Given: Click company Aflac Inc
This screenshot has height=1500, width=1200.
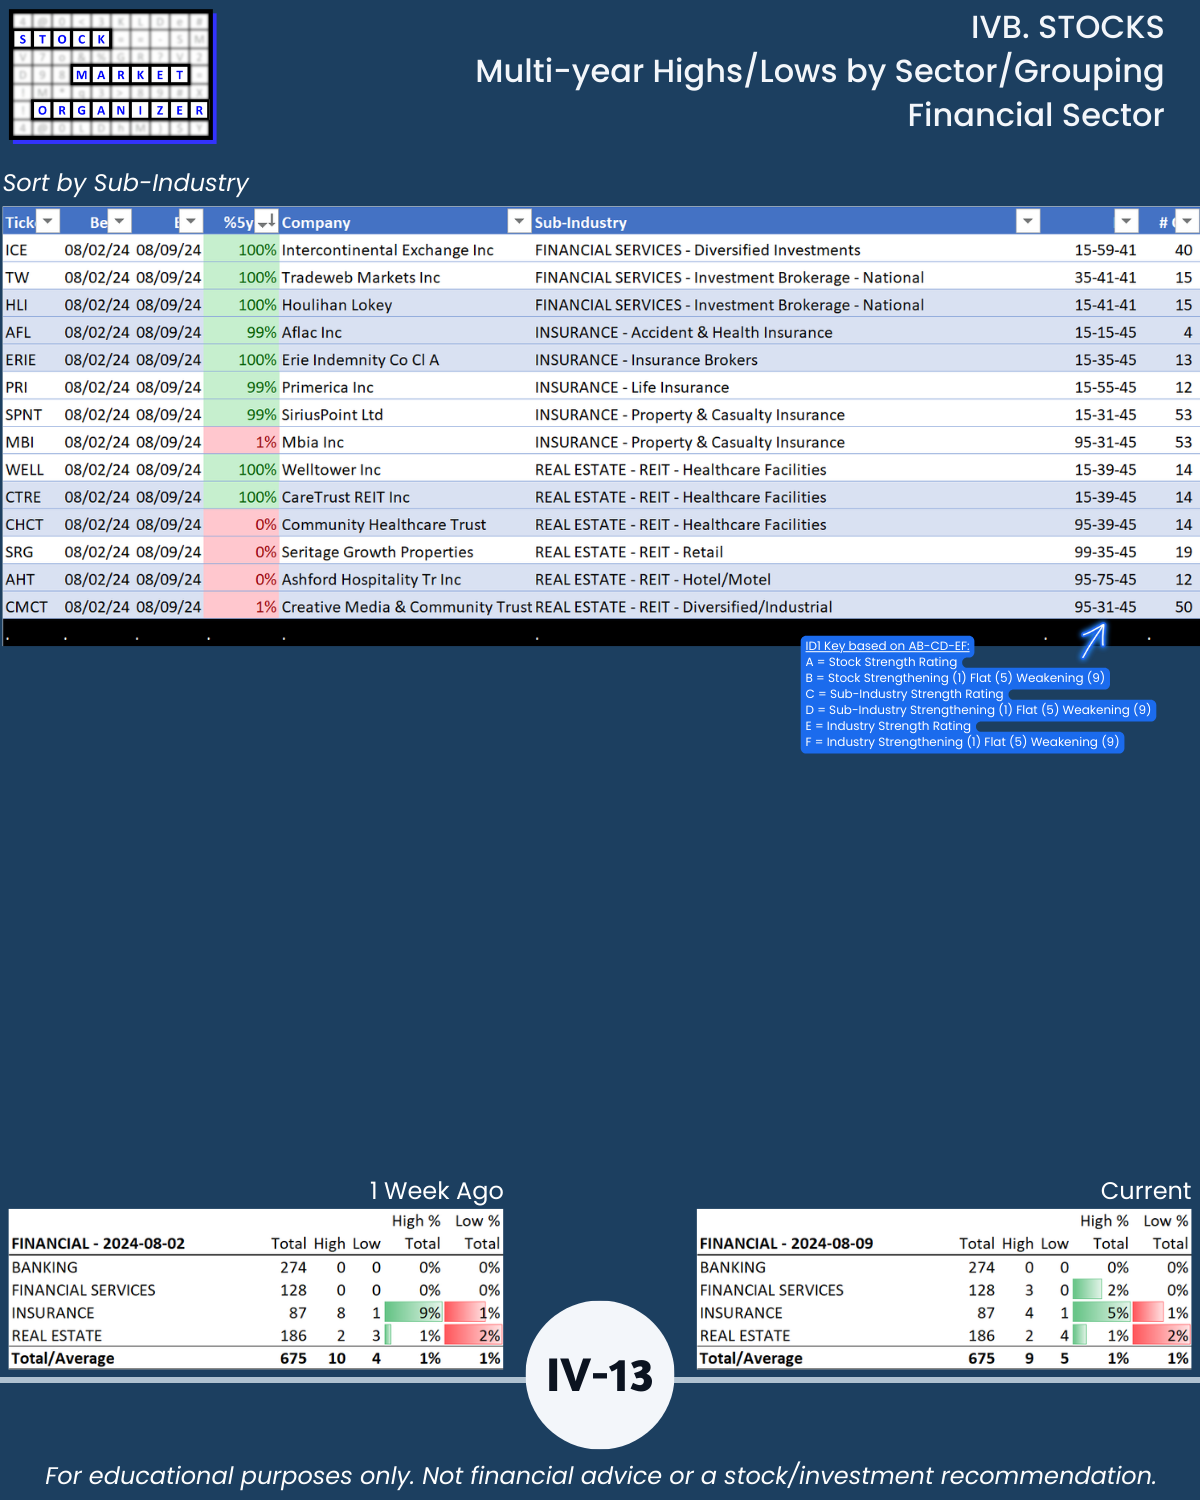Looking at the screenshot, I should tap(312, 332).
